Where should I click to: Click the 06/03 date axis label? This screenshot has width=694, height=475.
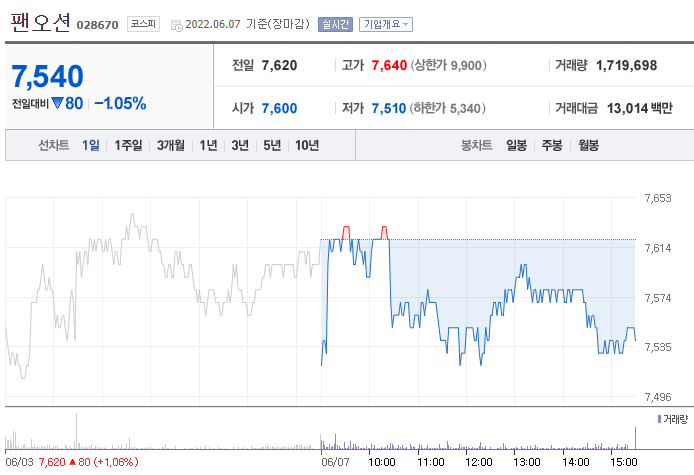[x=19, y=462]
